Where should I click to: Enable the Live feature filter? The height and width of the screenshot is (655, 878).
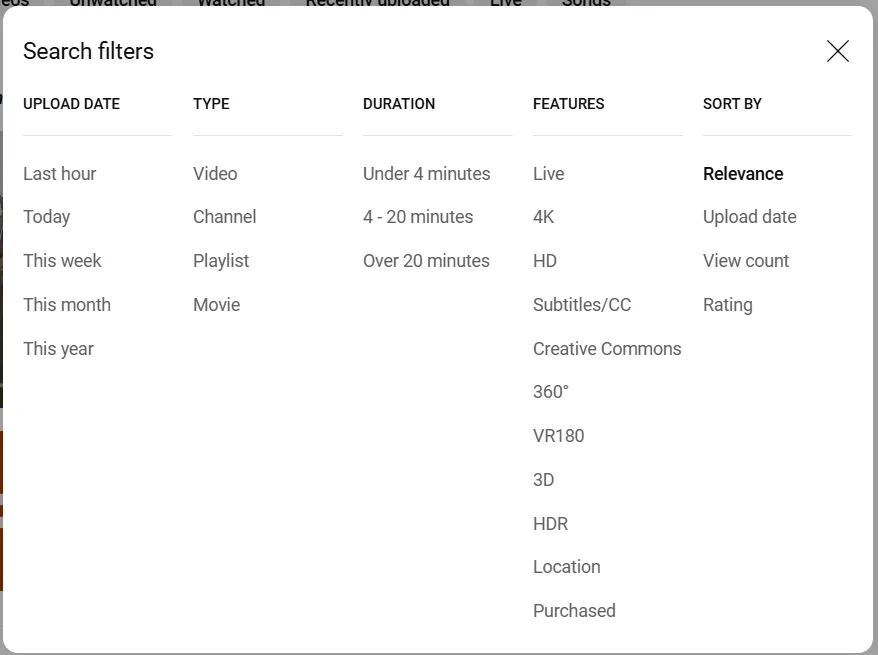pyautogui.click(x=548, y=173)
